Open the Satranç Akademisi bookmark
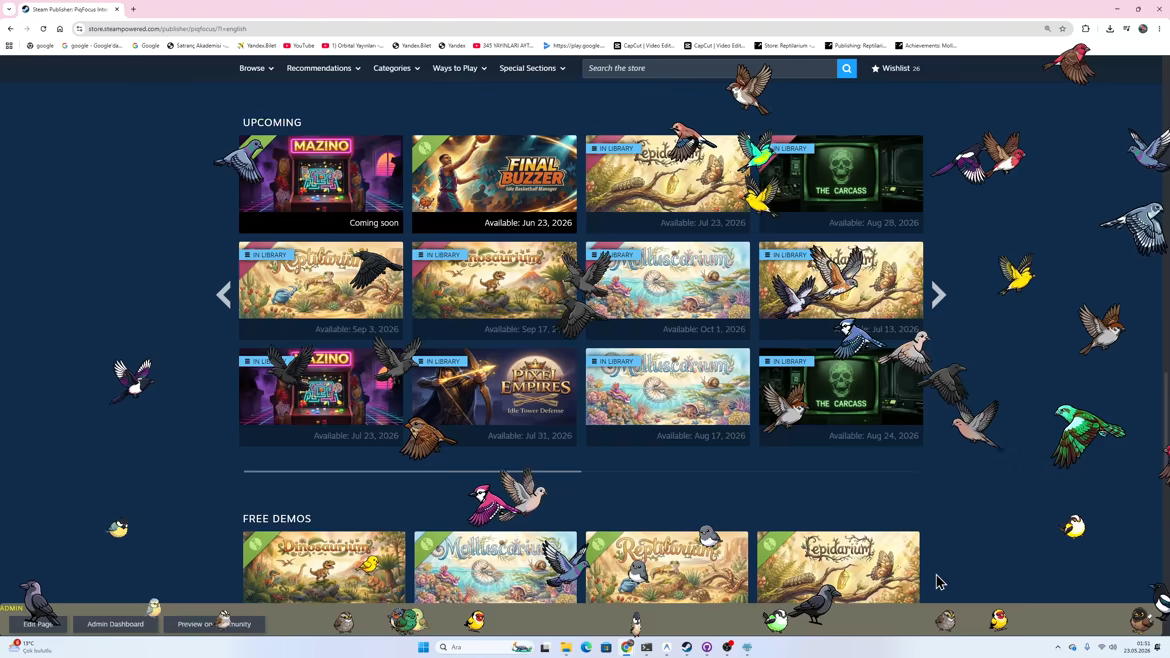 point(198,46)
